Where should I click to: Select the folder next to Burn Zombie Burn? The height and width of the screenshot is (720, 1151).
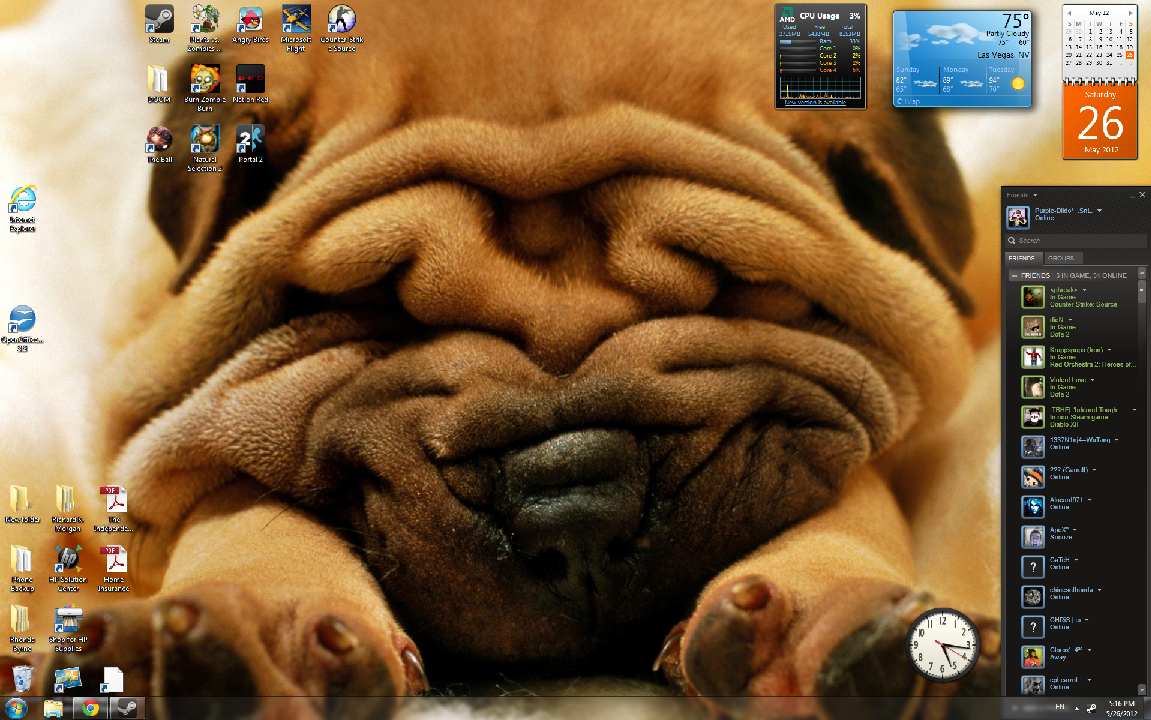(159, 84)
